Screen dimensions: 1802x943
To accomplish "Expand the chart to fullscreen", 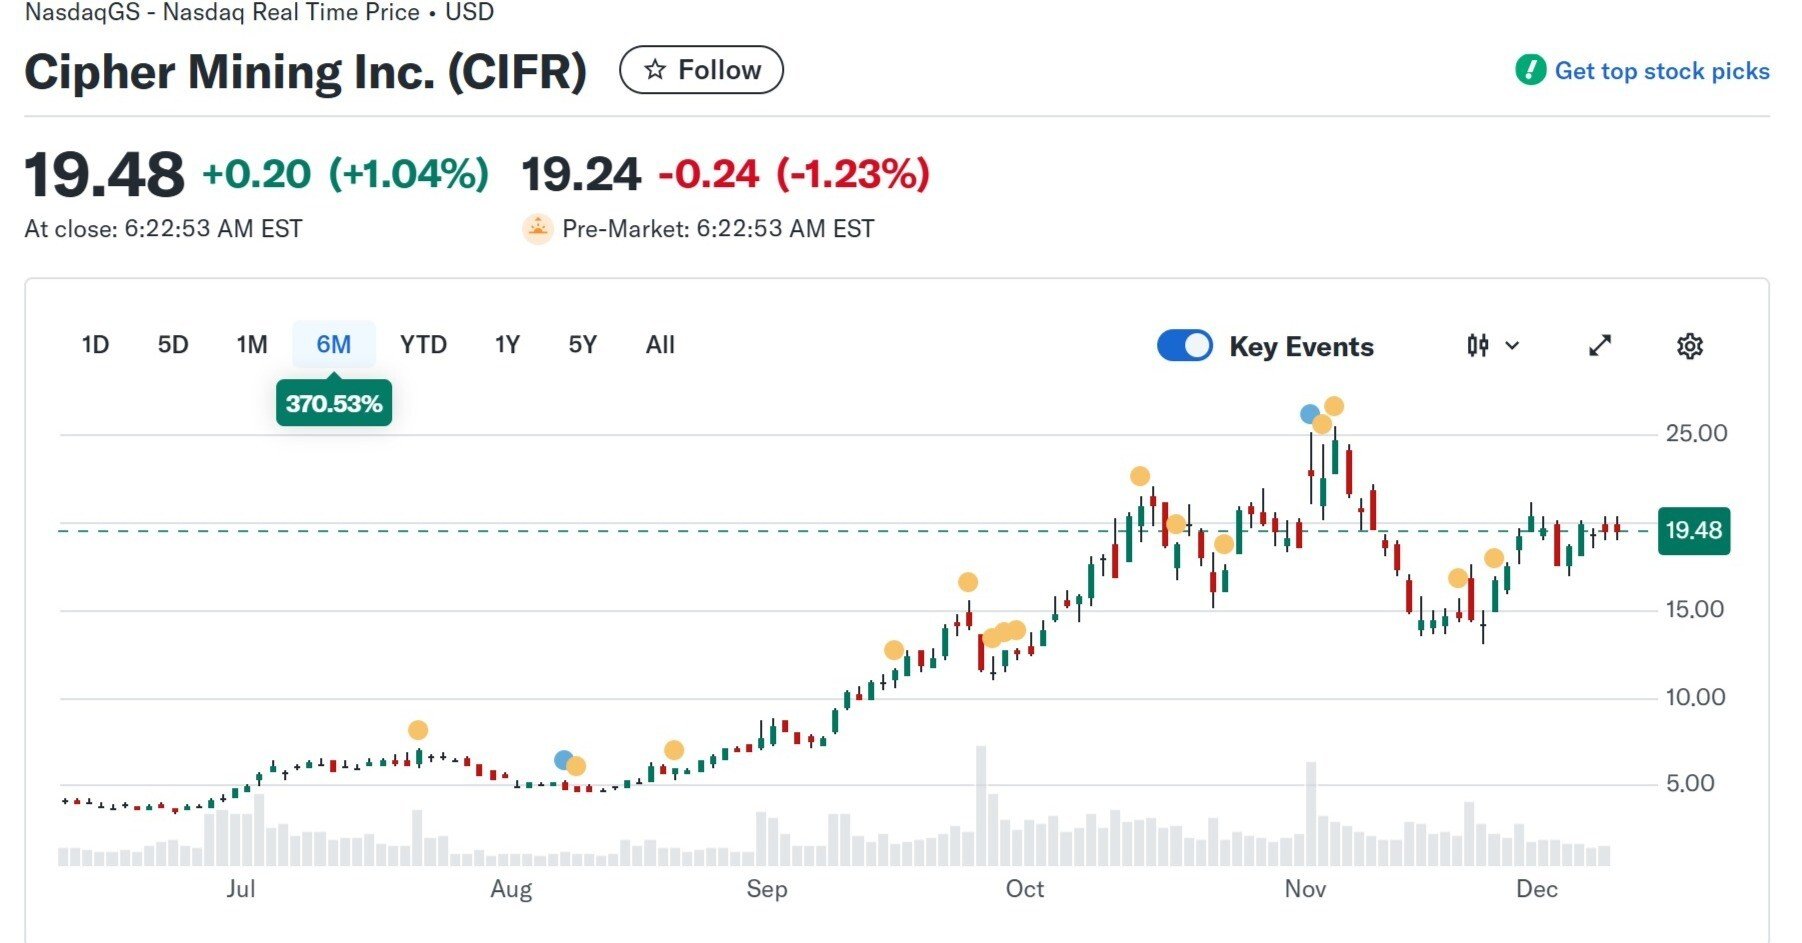I will (x=1600, y=345).
